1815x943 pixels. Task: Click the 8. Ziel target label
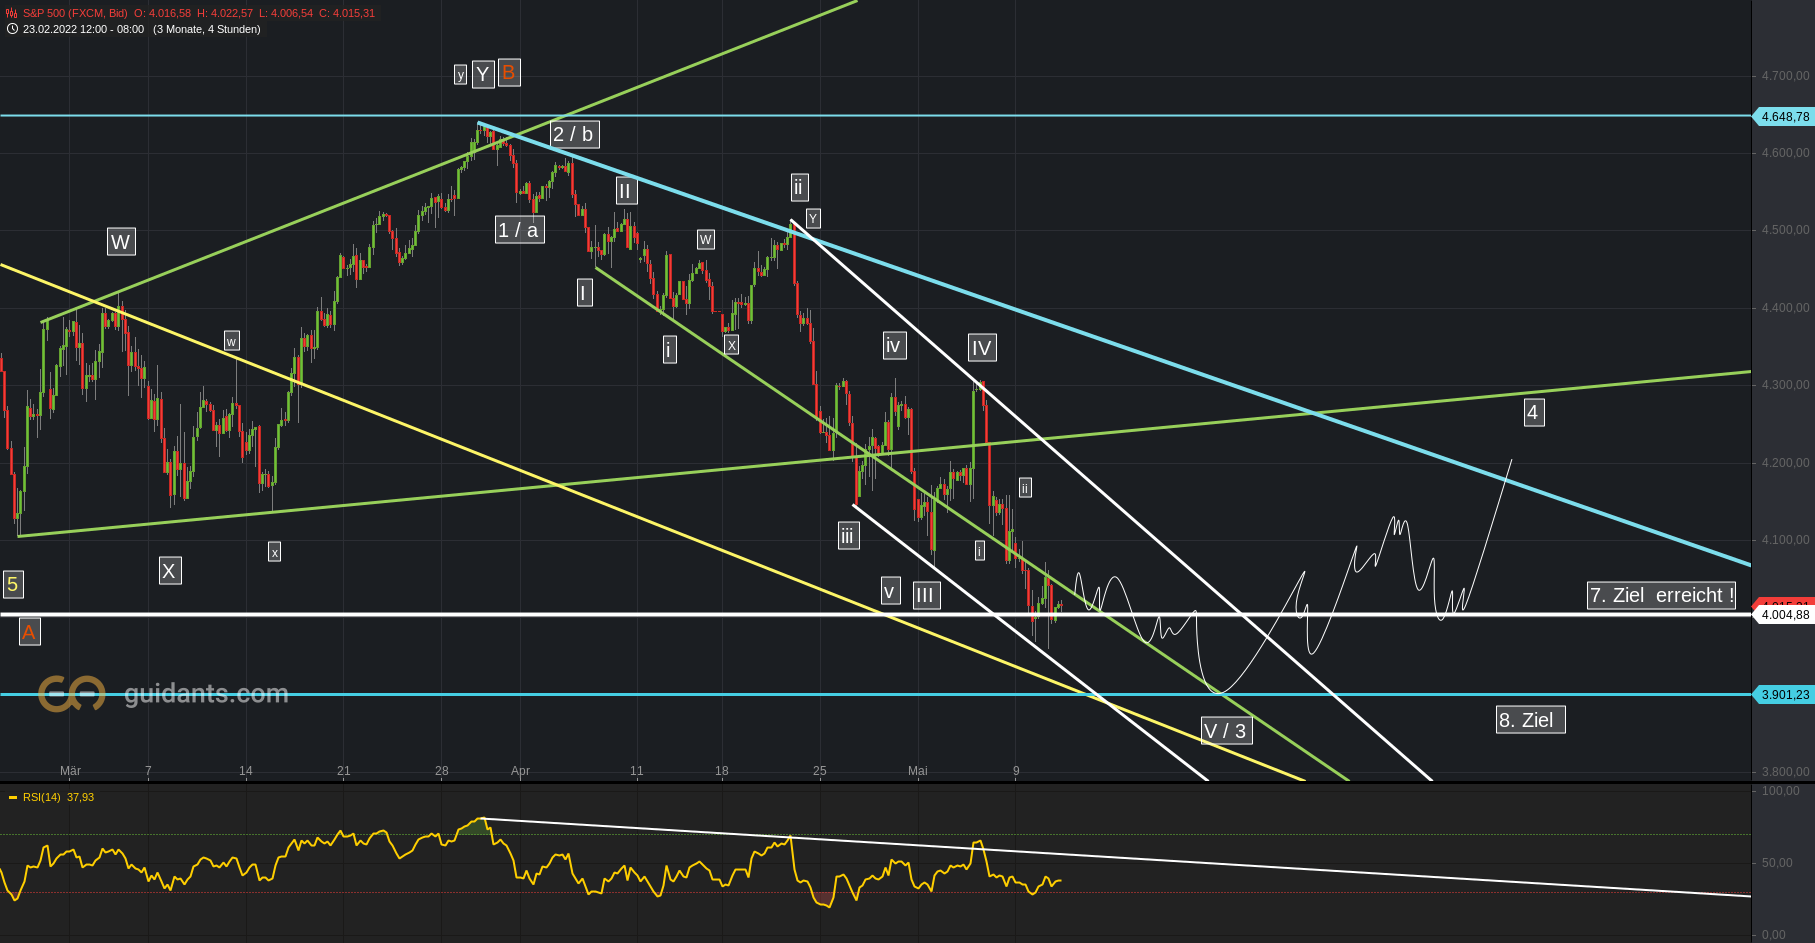1529,720
